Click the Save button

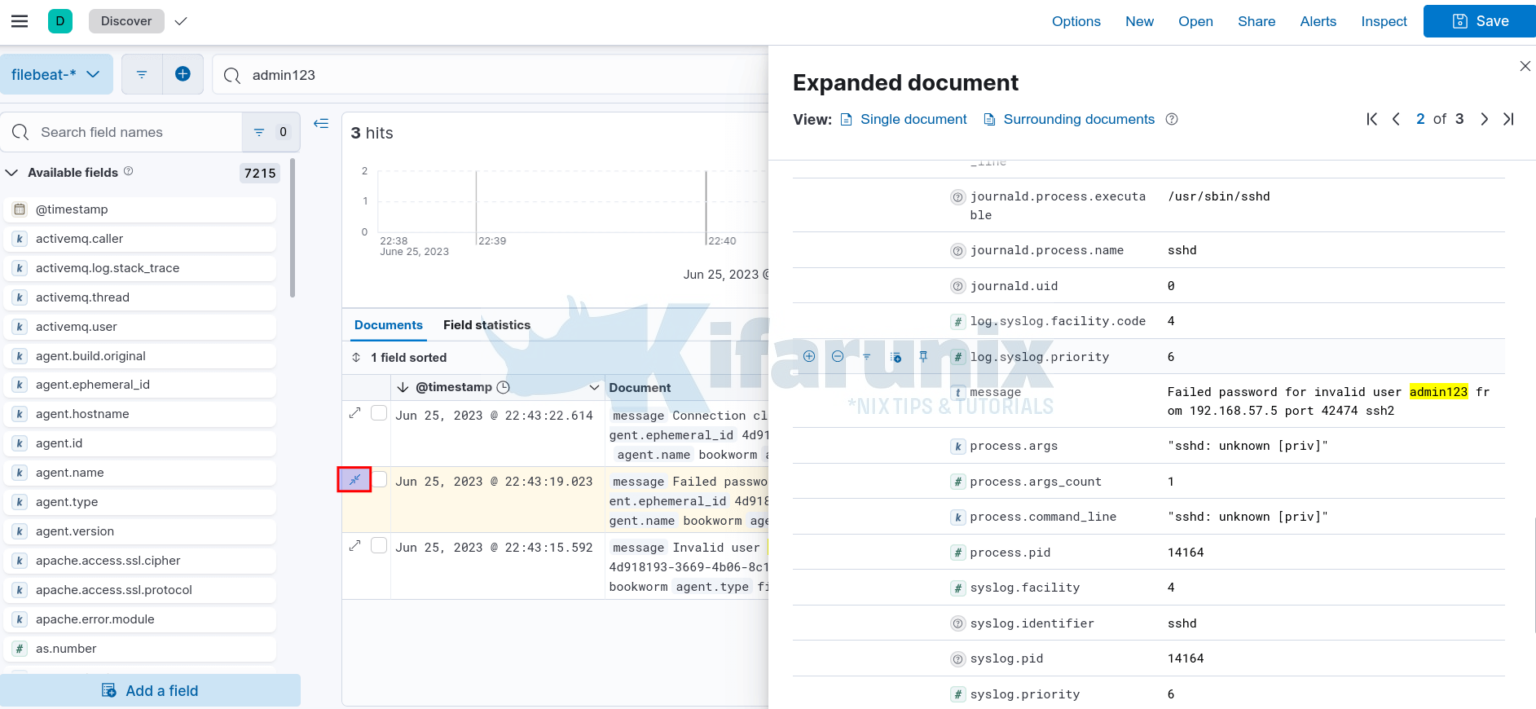click(1478, 20)
